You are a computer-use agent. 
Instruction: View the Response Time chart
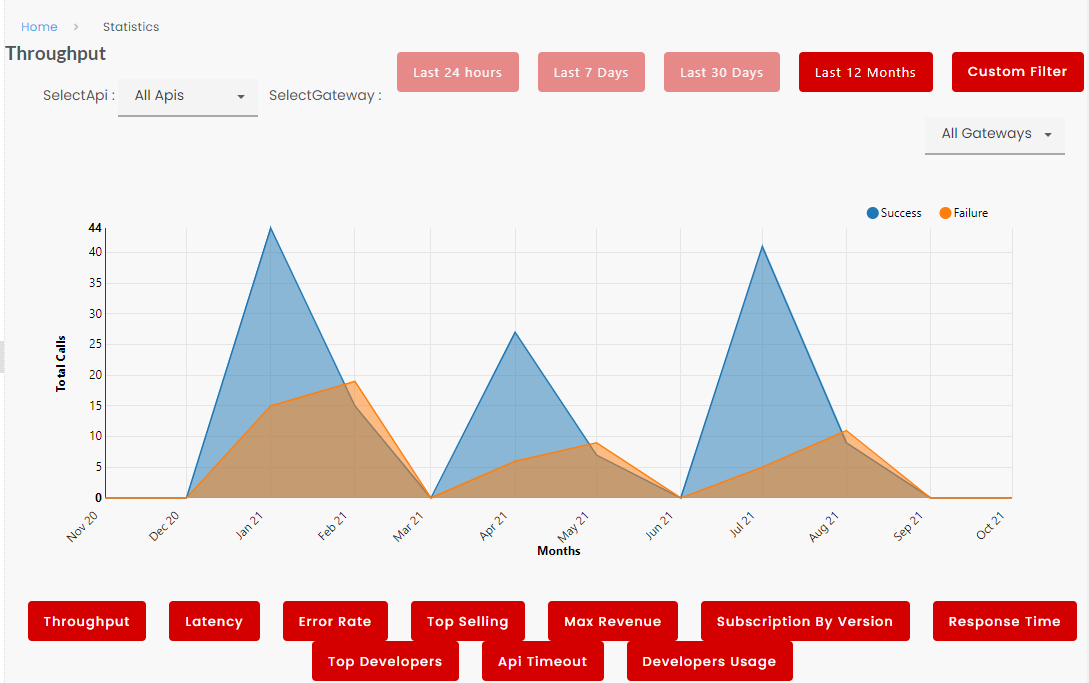tap(1004, 621)
